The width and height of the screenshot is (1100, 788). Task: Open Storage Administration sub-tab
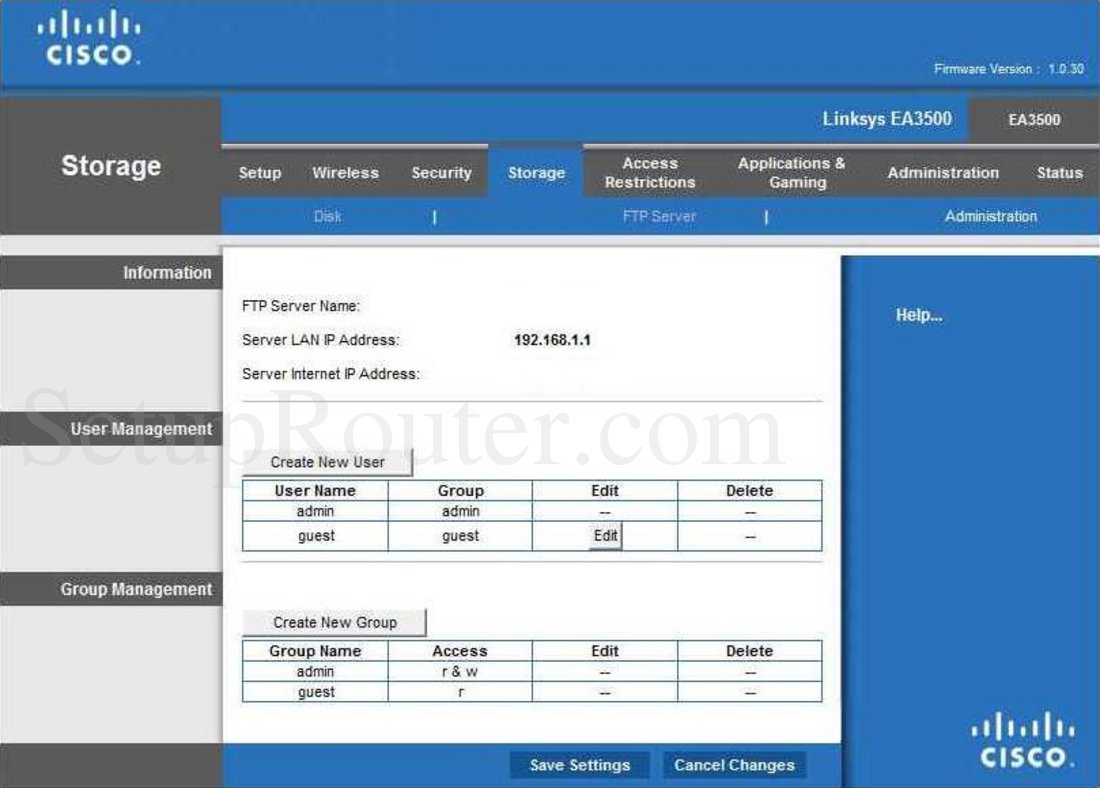(990, 216)
